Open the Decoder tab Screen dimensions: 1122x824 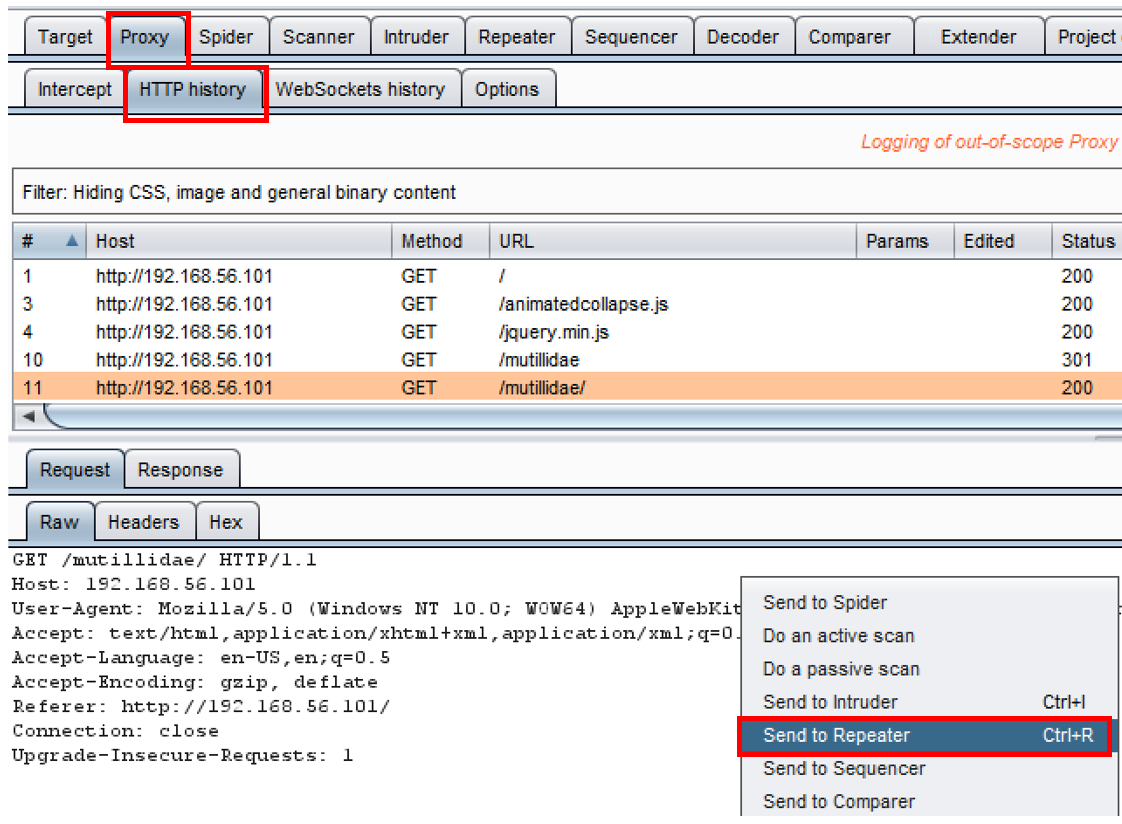744,38
